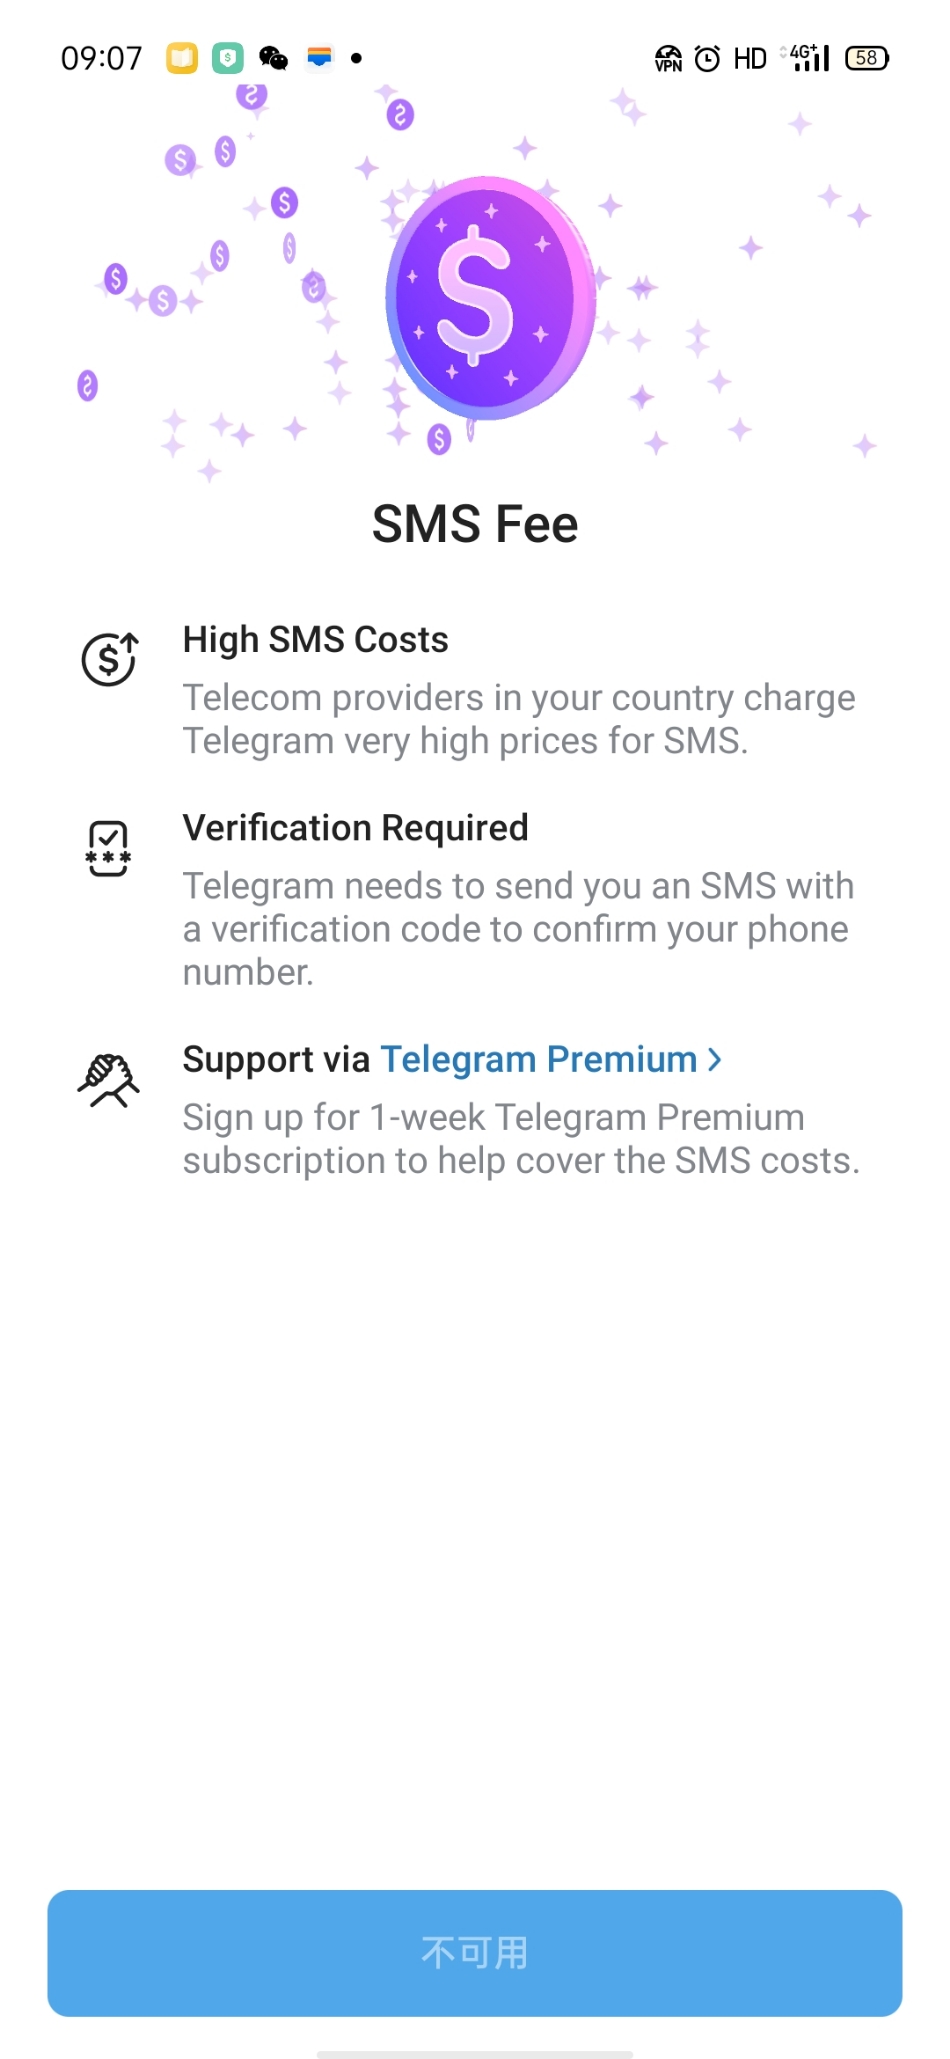The width and height of the screenshot is (950, 2059).
Task: Tap the High SMS Costs dollar icon
Action: click(x=109, y=659)
